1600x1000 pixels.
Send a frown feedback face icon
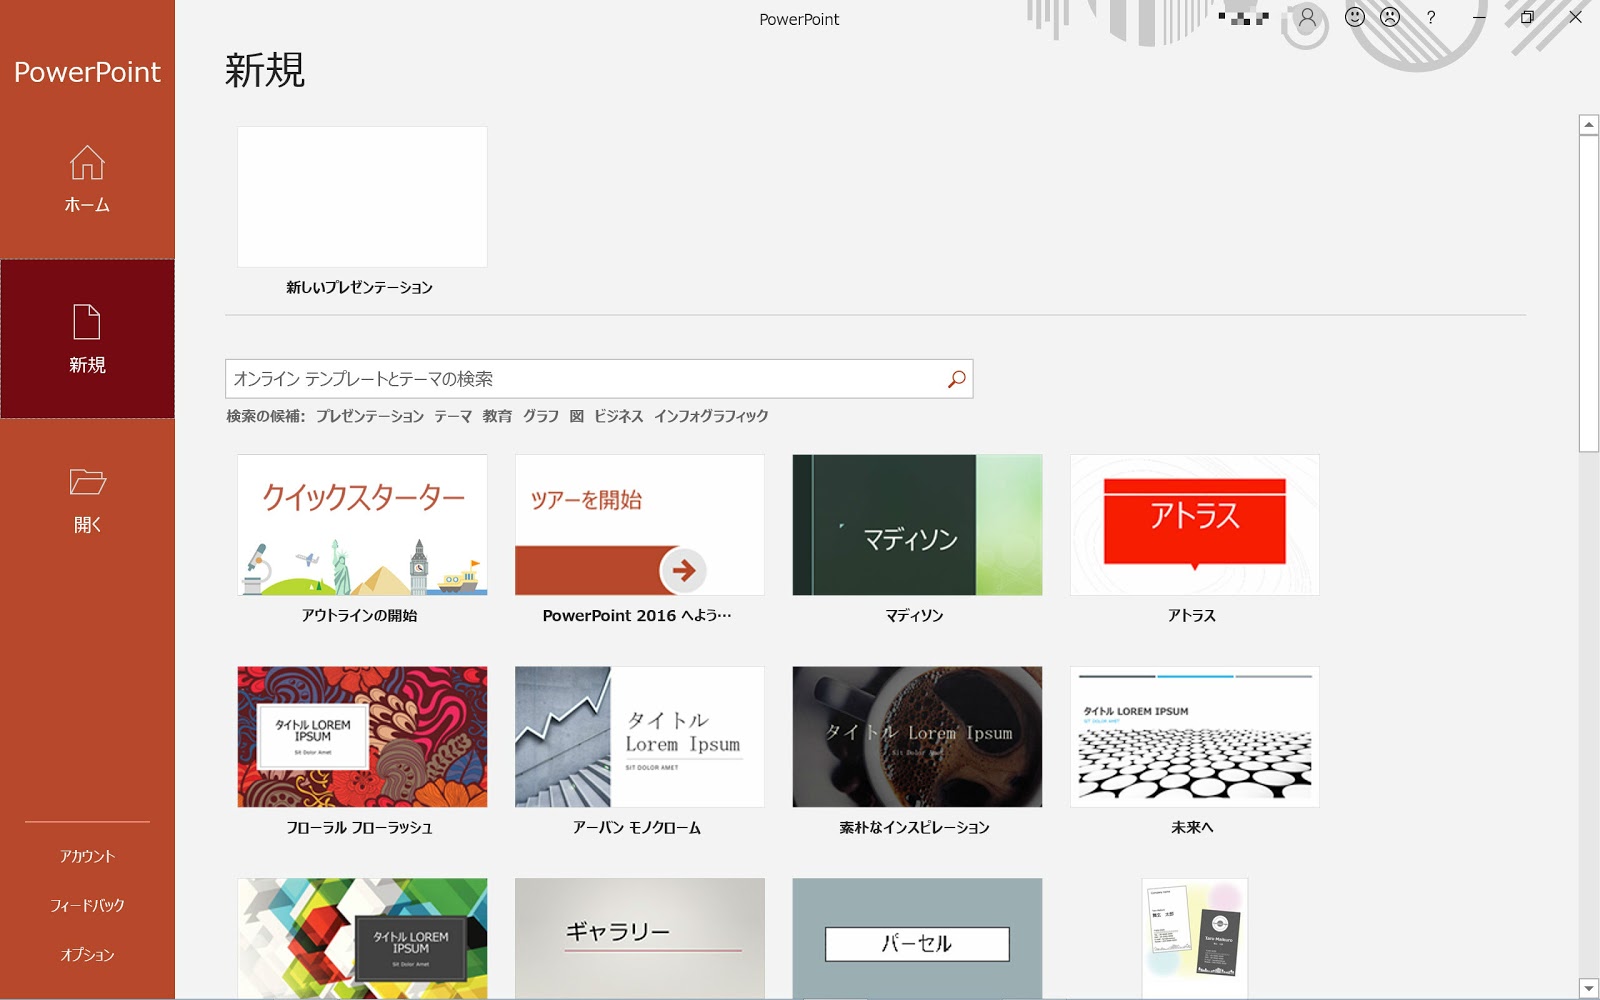pyautogui.click(x=1390, y=17)
